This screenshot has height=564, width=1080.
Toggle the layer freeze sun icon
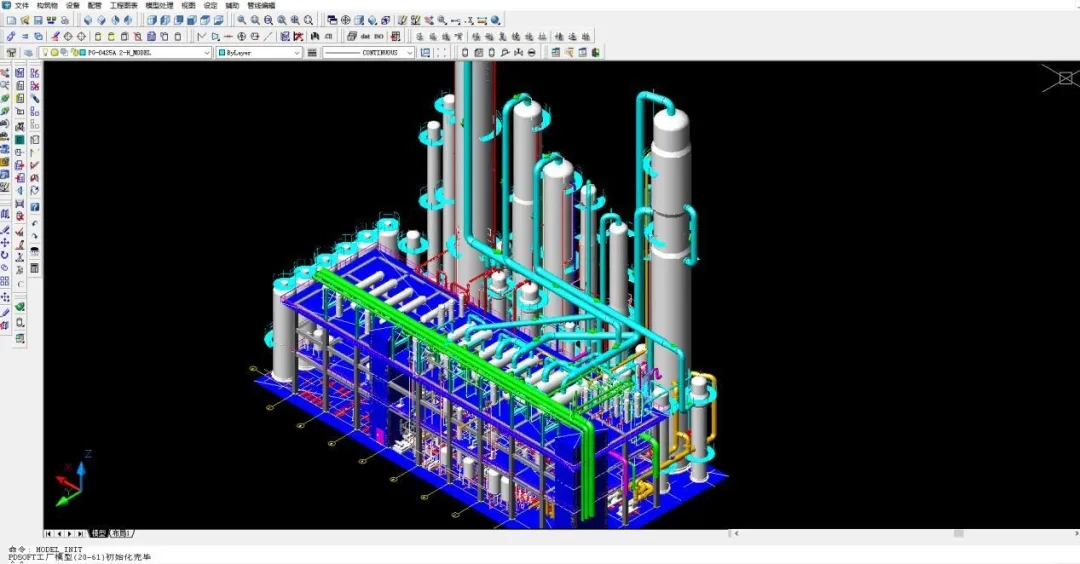[x=55, y=53]
